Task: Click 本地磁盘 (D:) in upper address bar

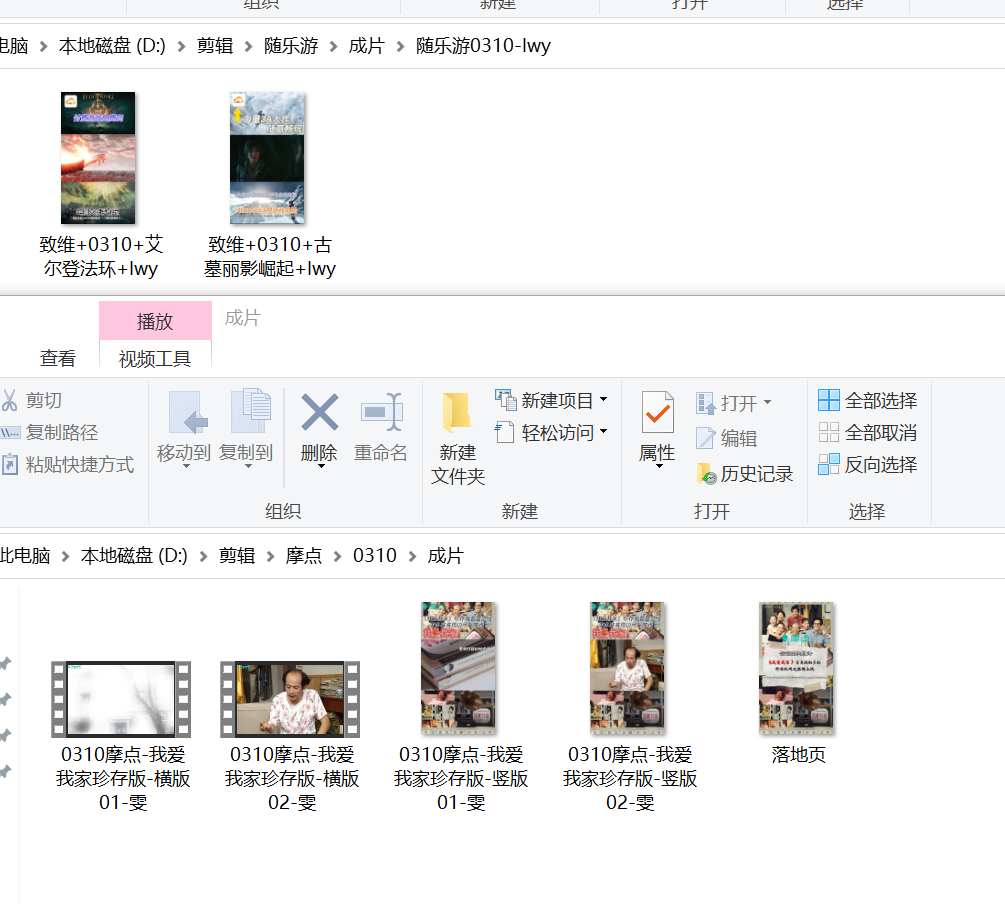Action: (x=112, y=46)
